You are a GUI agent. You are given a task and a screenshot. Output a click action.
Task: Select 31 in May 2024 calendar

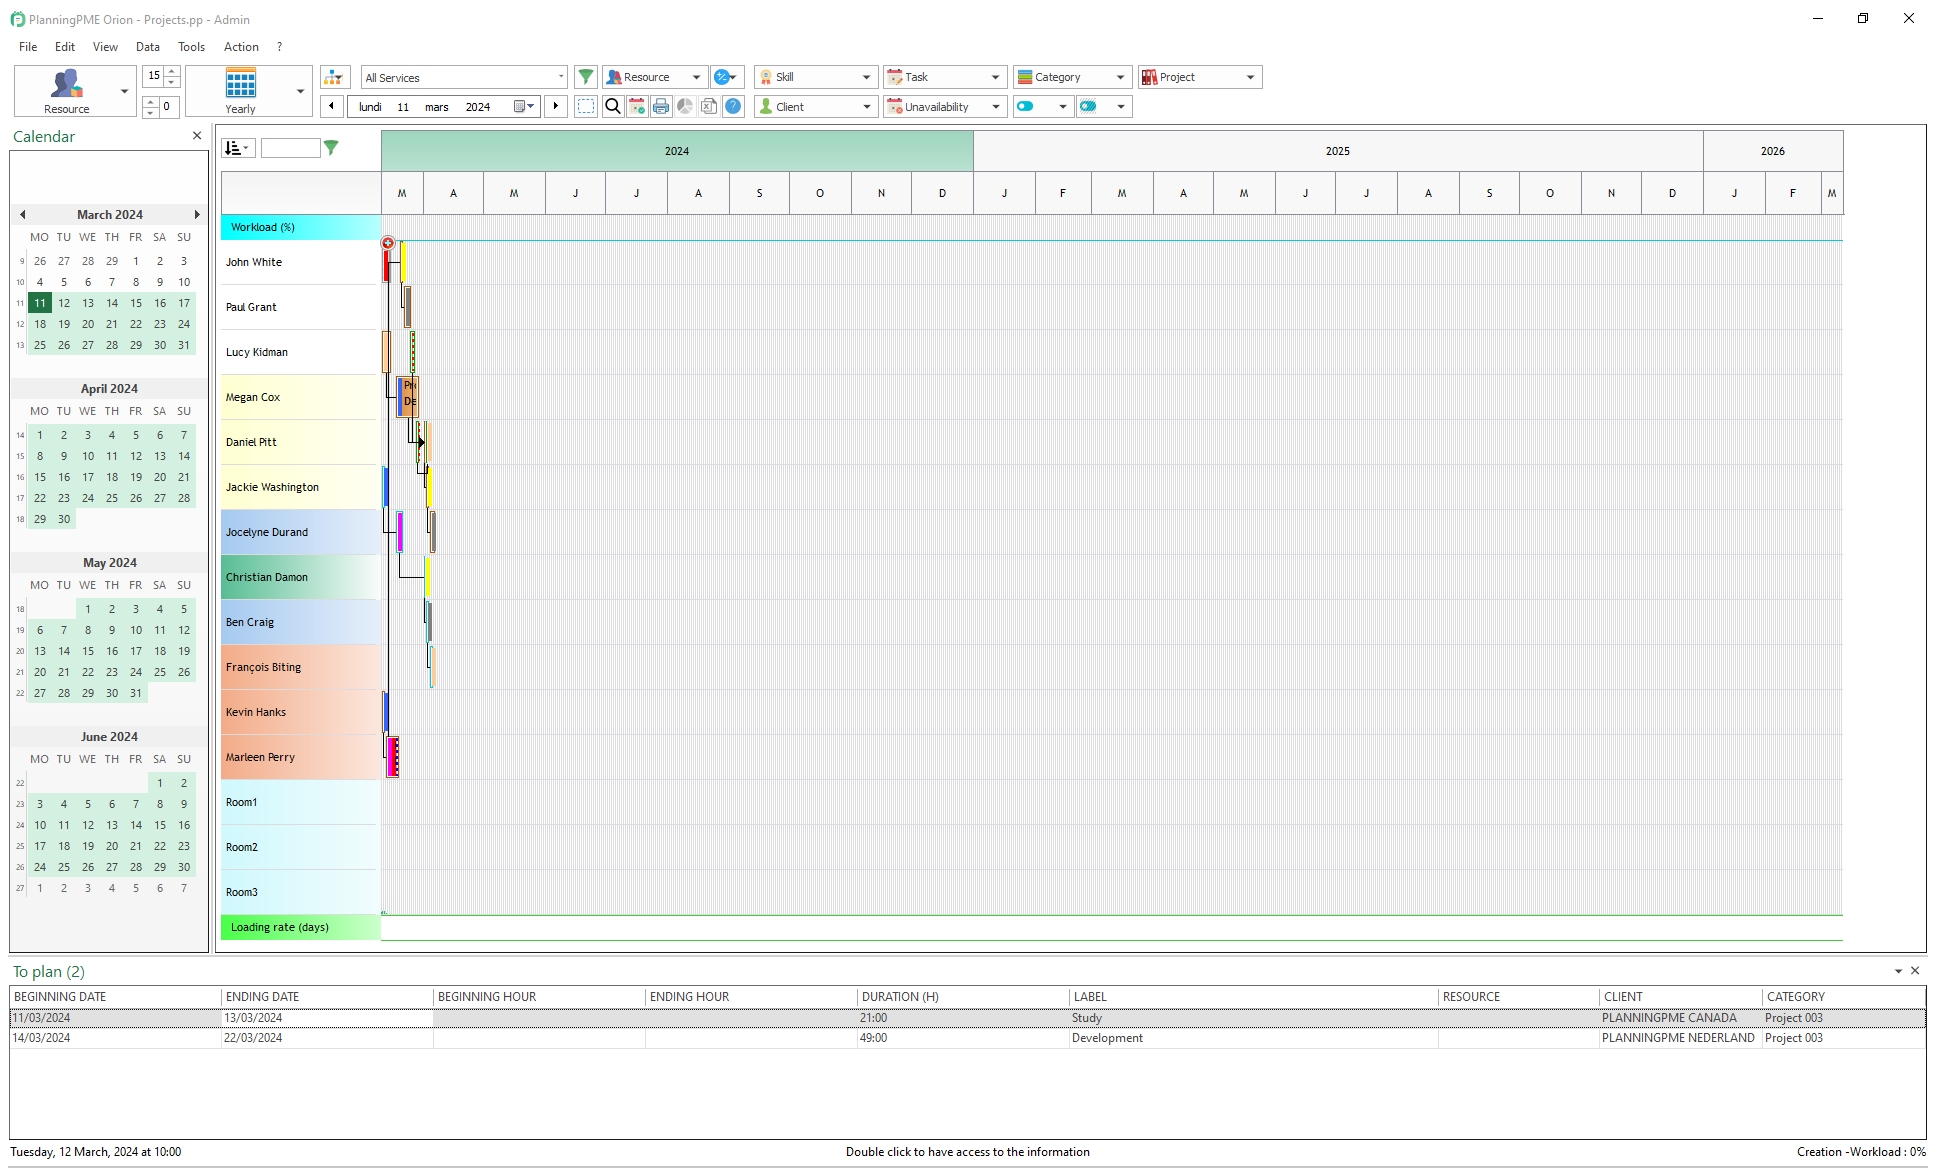click(x=136, y=693)
